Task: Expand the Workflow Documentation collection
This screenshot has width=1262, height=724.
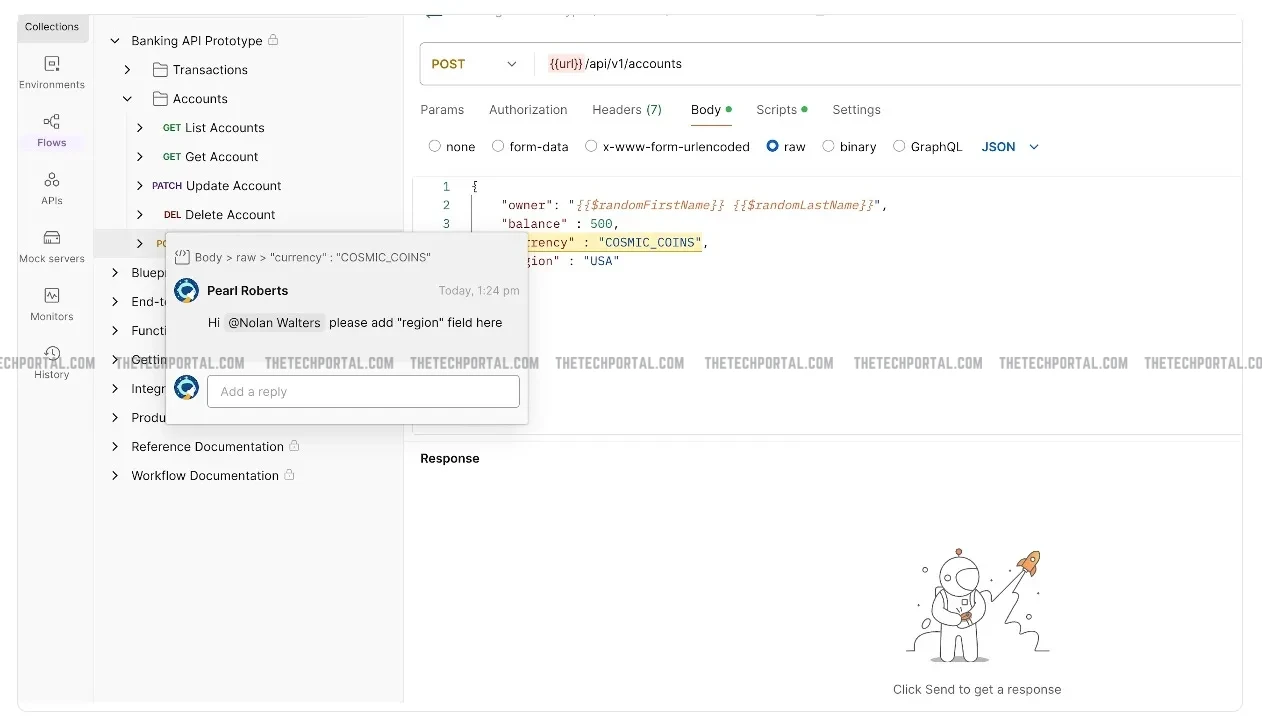Action: 115,476
